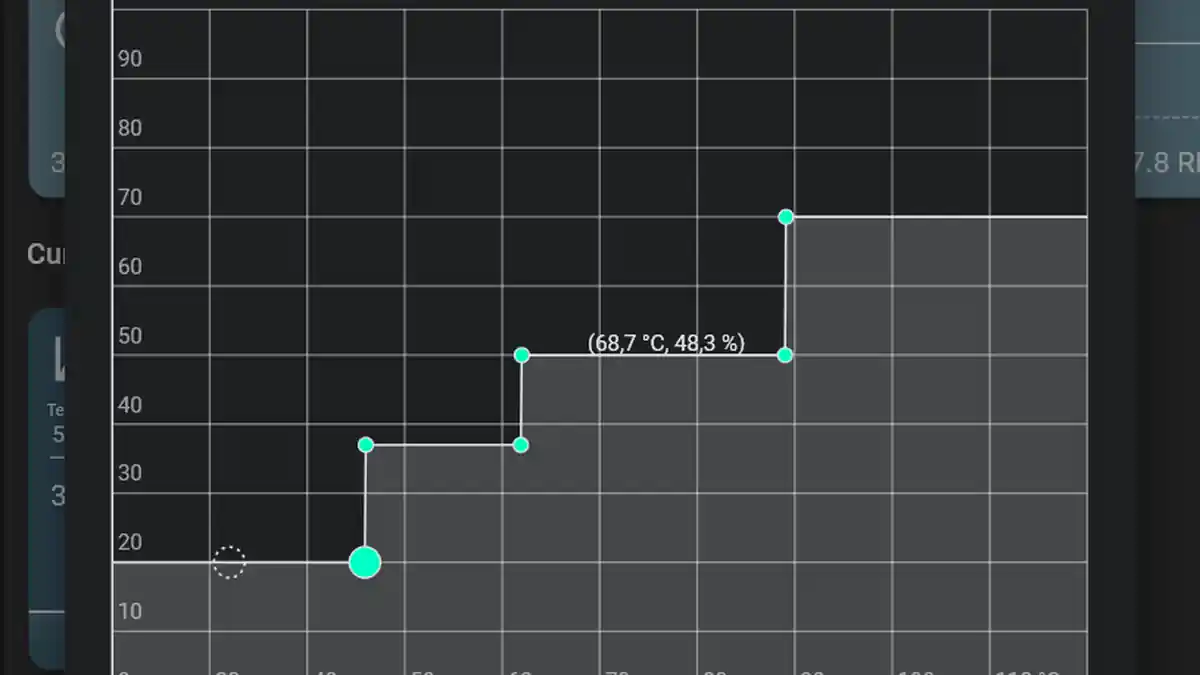
Task: Click the vertical curve segment between 50% and 70%
Action: [786, 285]
